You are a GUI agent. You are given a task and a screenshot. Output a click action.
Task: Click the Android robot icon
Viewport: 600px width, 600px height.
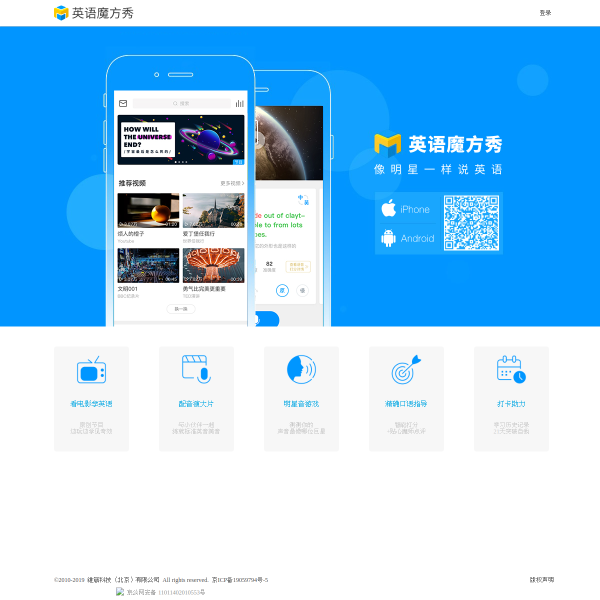[388, 238]
